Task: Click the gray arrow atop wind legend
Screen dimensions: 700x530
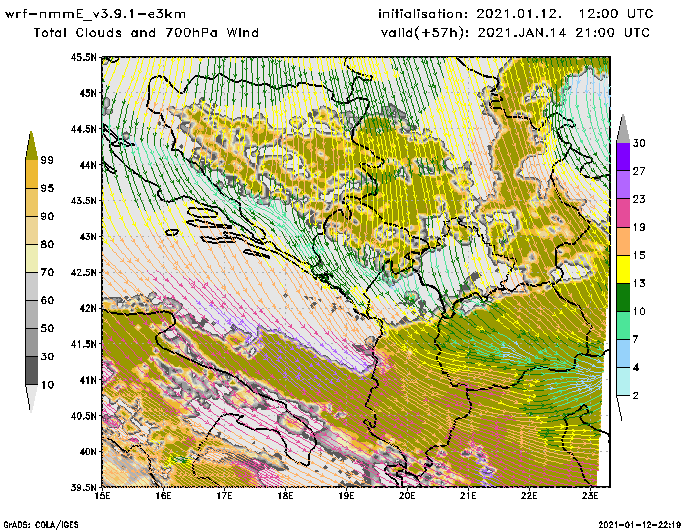Action: [623, 129]
